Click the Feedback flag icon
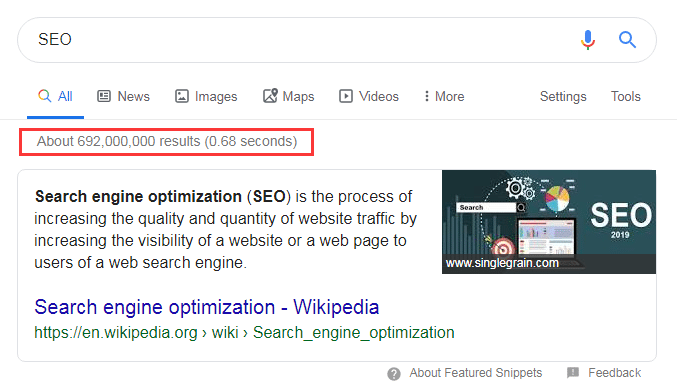Image resolution: width=677 pixels, height=390 pixels. pyautogui.click(x=573, y=372)
